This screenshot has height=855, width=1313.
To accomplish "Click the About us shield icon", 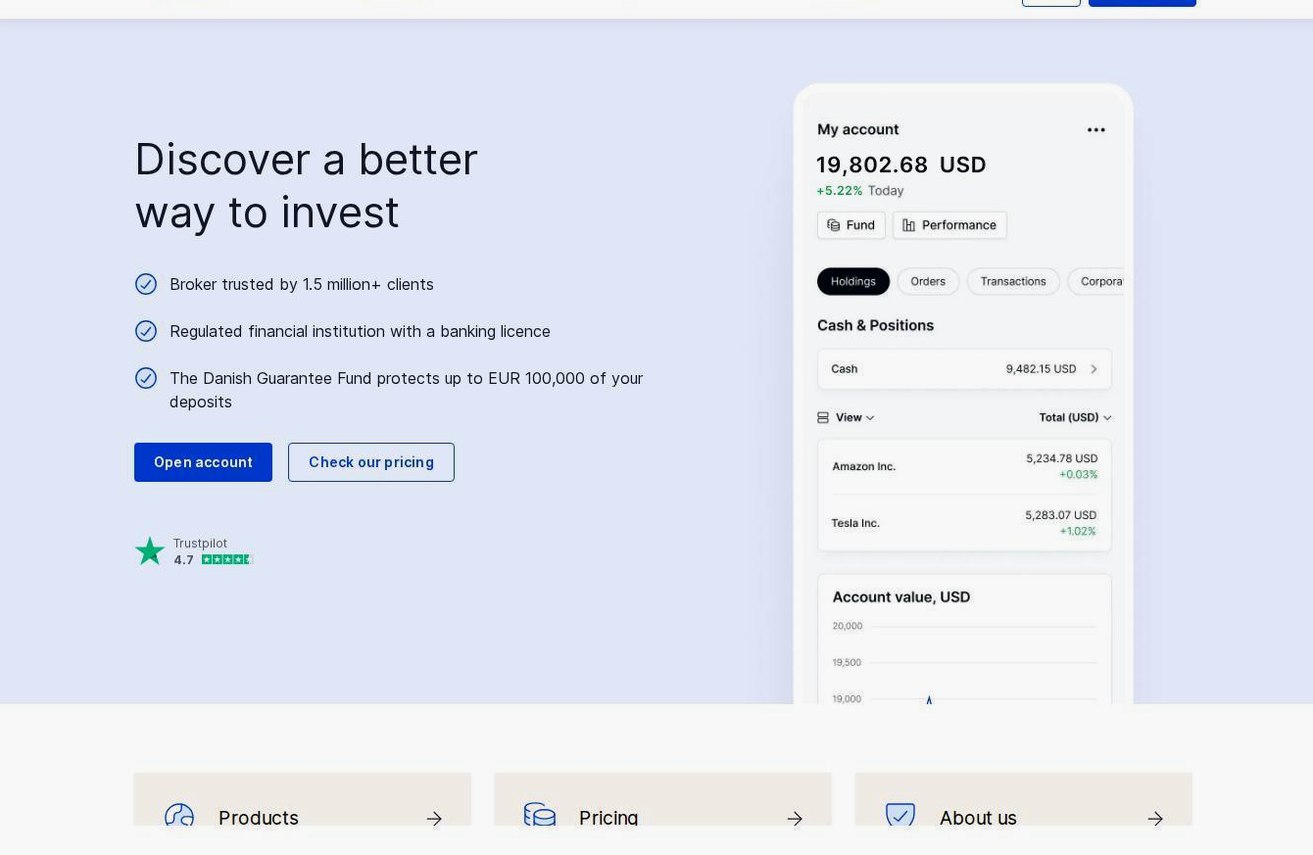I will 901,815.
